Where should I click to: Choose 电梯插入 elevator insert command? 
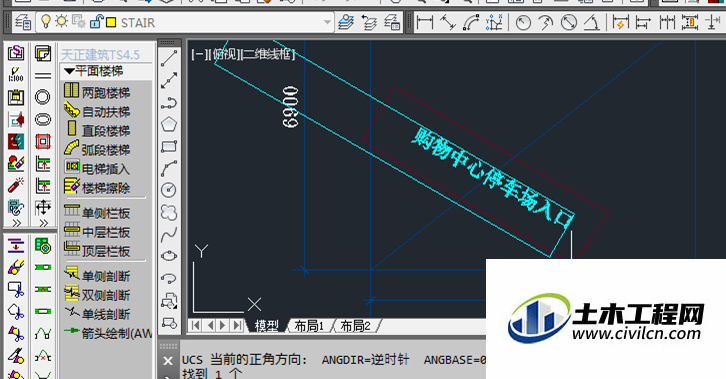point(97,168)
